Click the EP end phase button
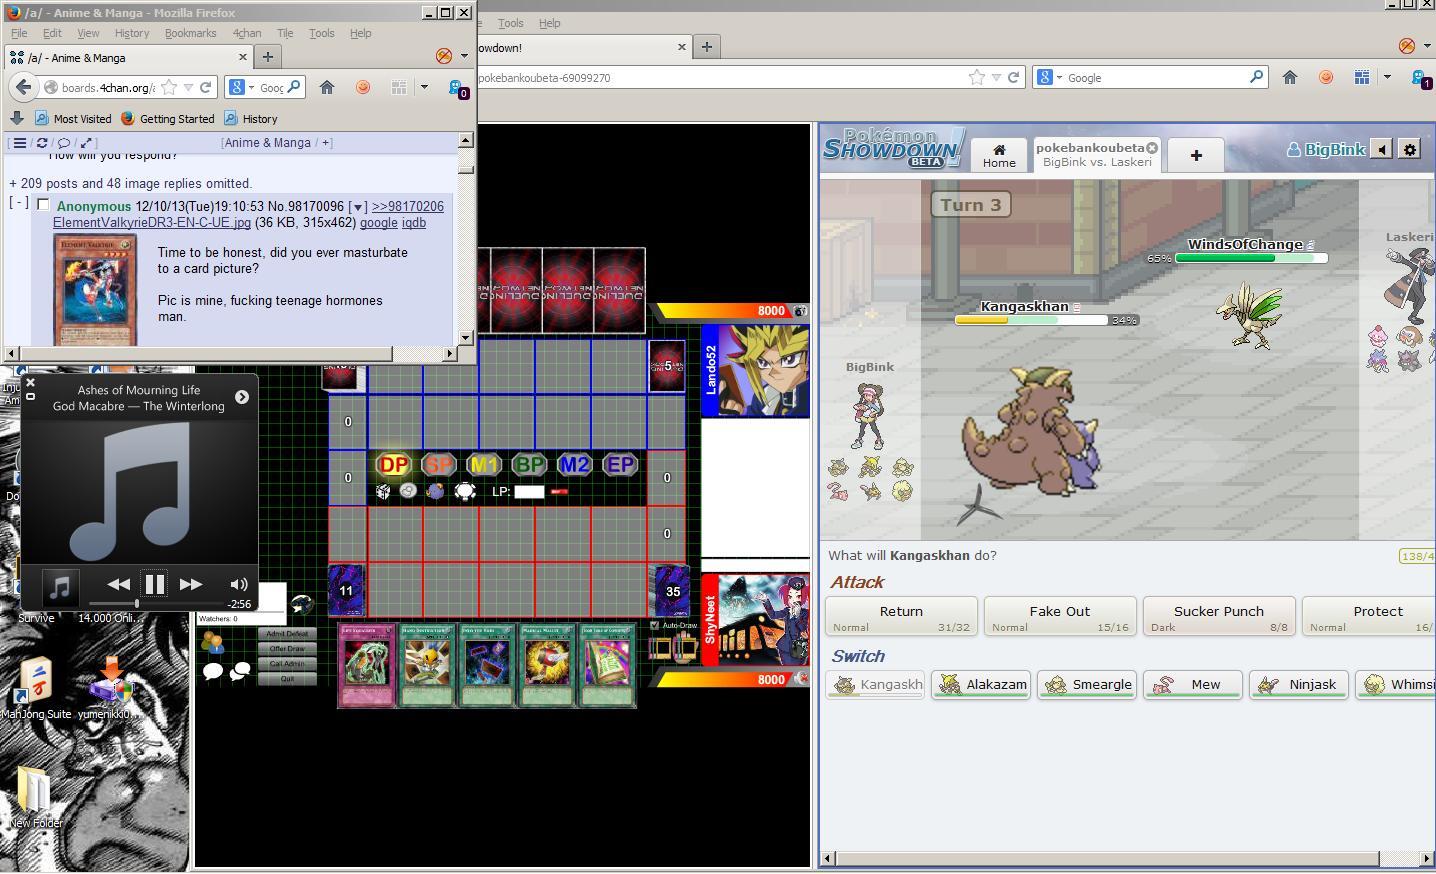Viewport: 1436px width, 874px height. (620, 465)
